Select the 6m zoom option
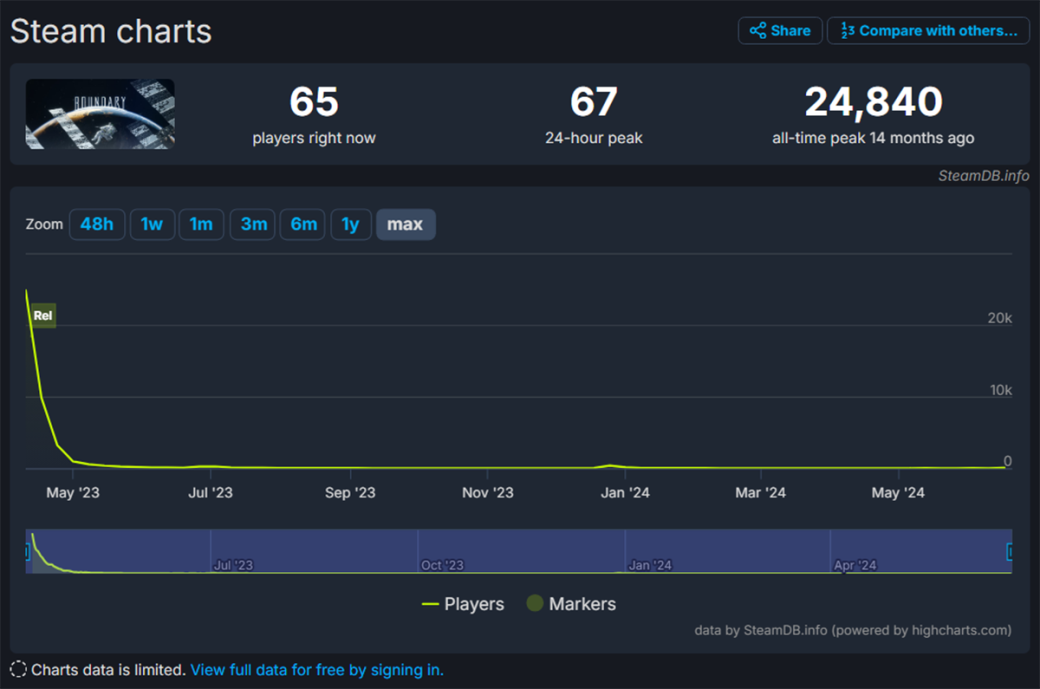Image resolution: width=1040 pixels, height=689 pixels. point(303,224)
